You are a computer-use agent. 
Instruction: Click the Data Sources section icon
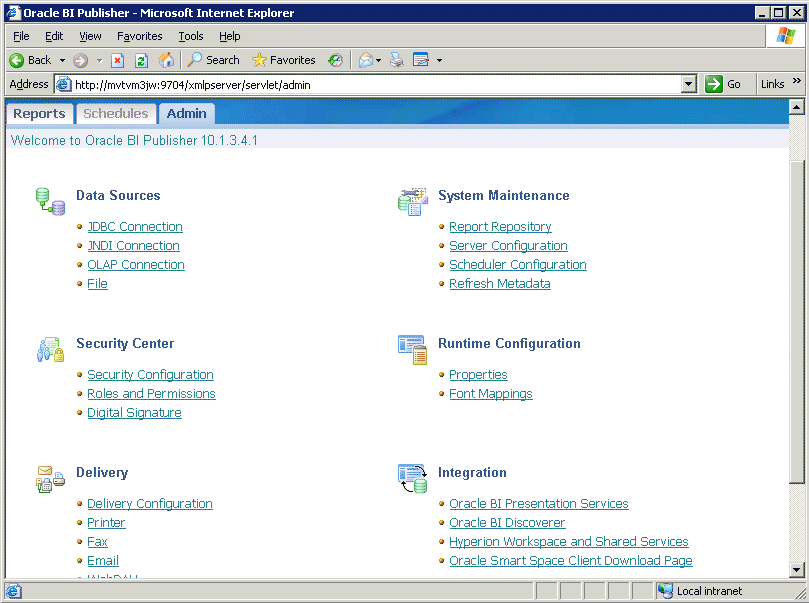click(x=49, y=200)
